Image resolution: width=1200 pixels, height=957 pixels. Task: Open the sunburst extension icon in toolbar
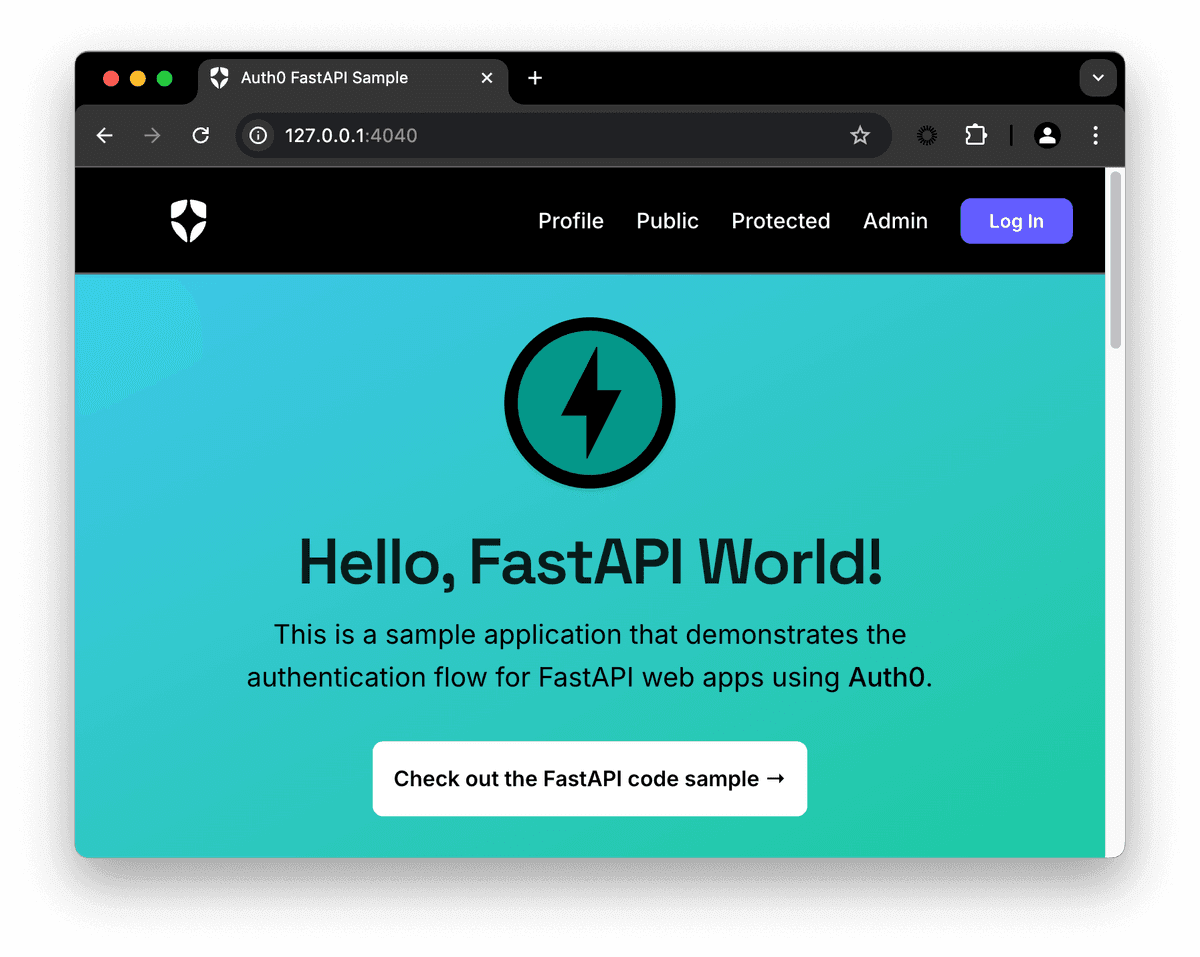coord(927,135)
